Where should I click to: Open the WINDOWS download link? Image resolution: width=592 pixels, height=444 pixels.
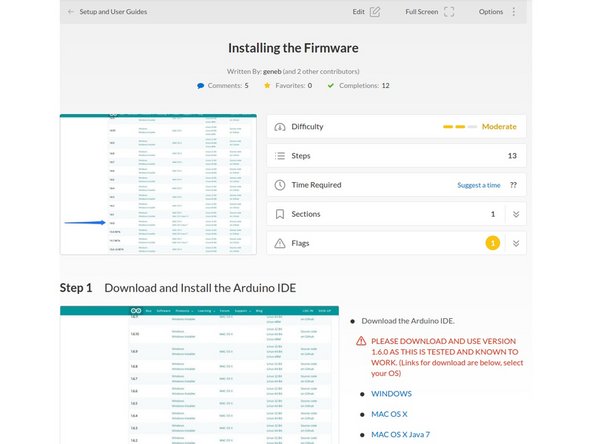[391, 394]
